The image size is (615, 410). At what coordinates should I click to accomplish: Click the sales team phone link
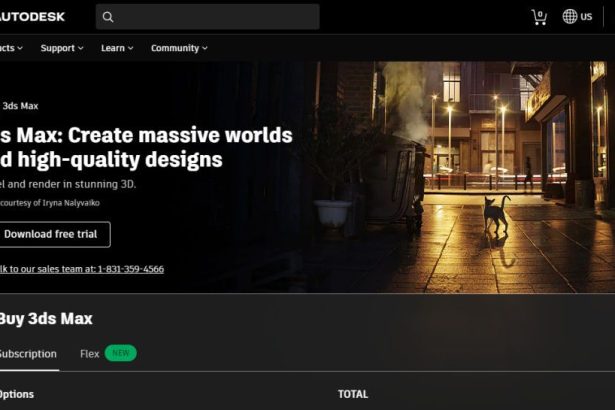tap(82, 269)
